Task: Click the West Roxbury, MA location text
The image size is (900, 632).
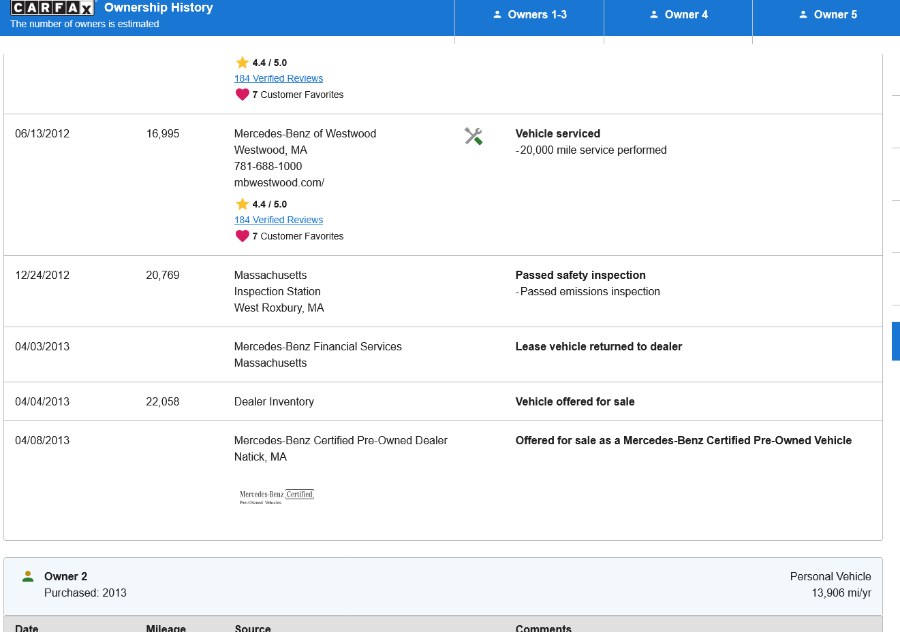Action: [x=279, y=308]
